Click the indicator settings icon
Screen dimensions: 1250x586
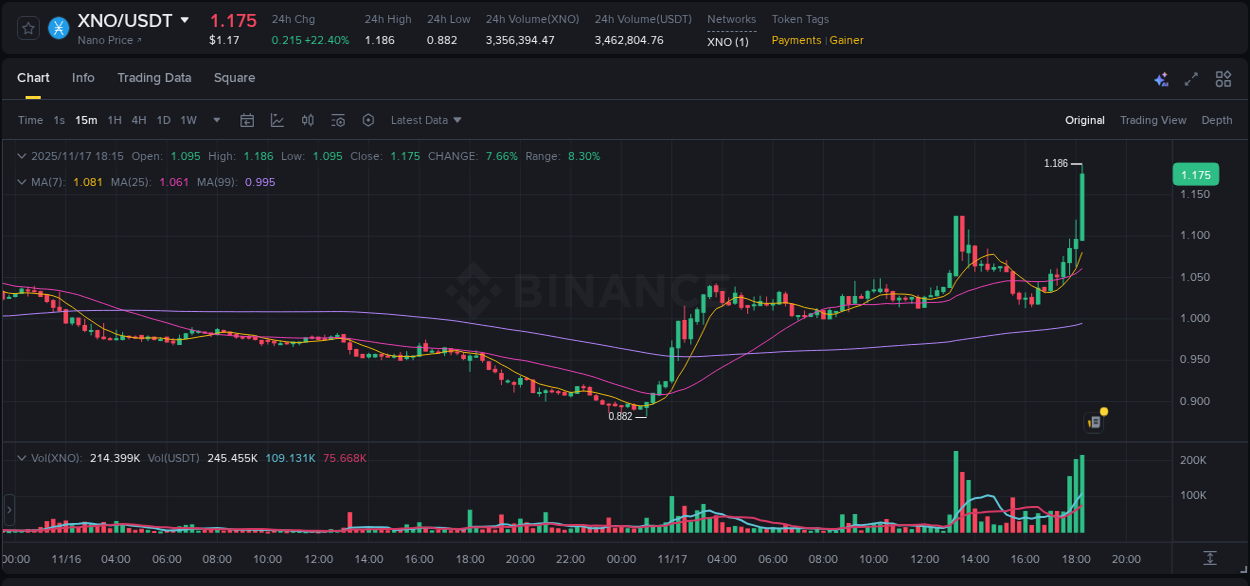tap(338, 120)
